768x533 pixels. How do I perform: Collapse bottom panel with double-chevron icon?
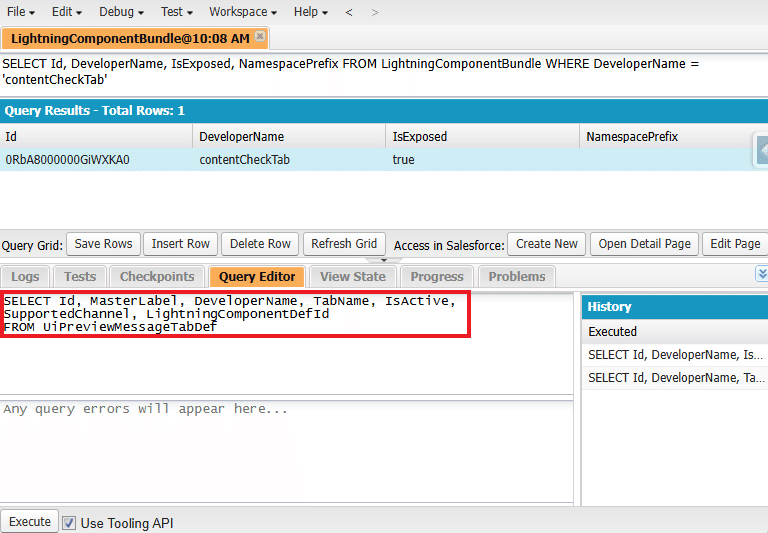click(762, 274)
